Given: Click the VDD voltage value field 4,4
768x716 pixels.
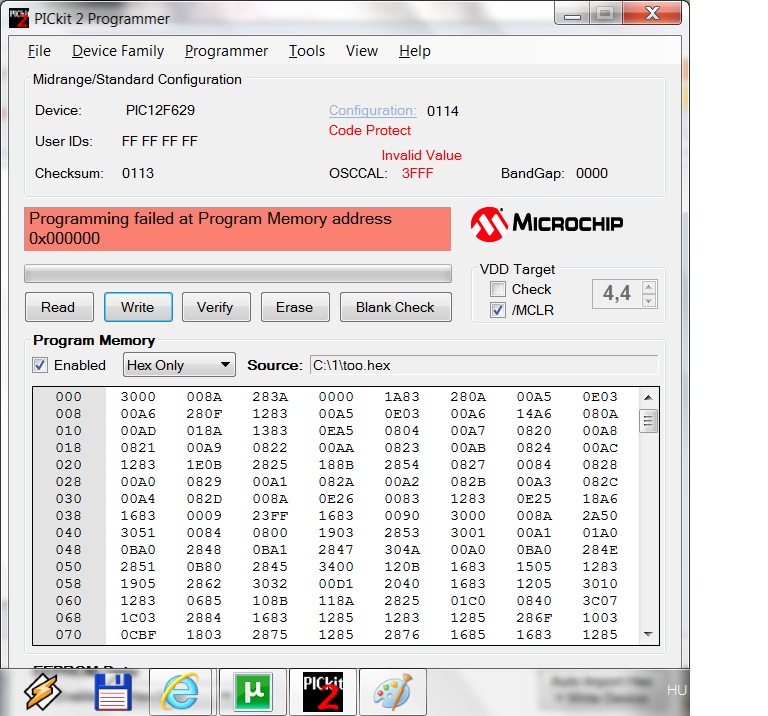Looking at the screenshot, I should (x=617, y=293).
